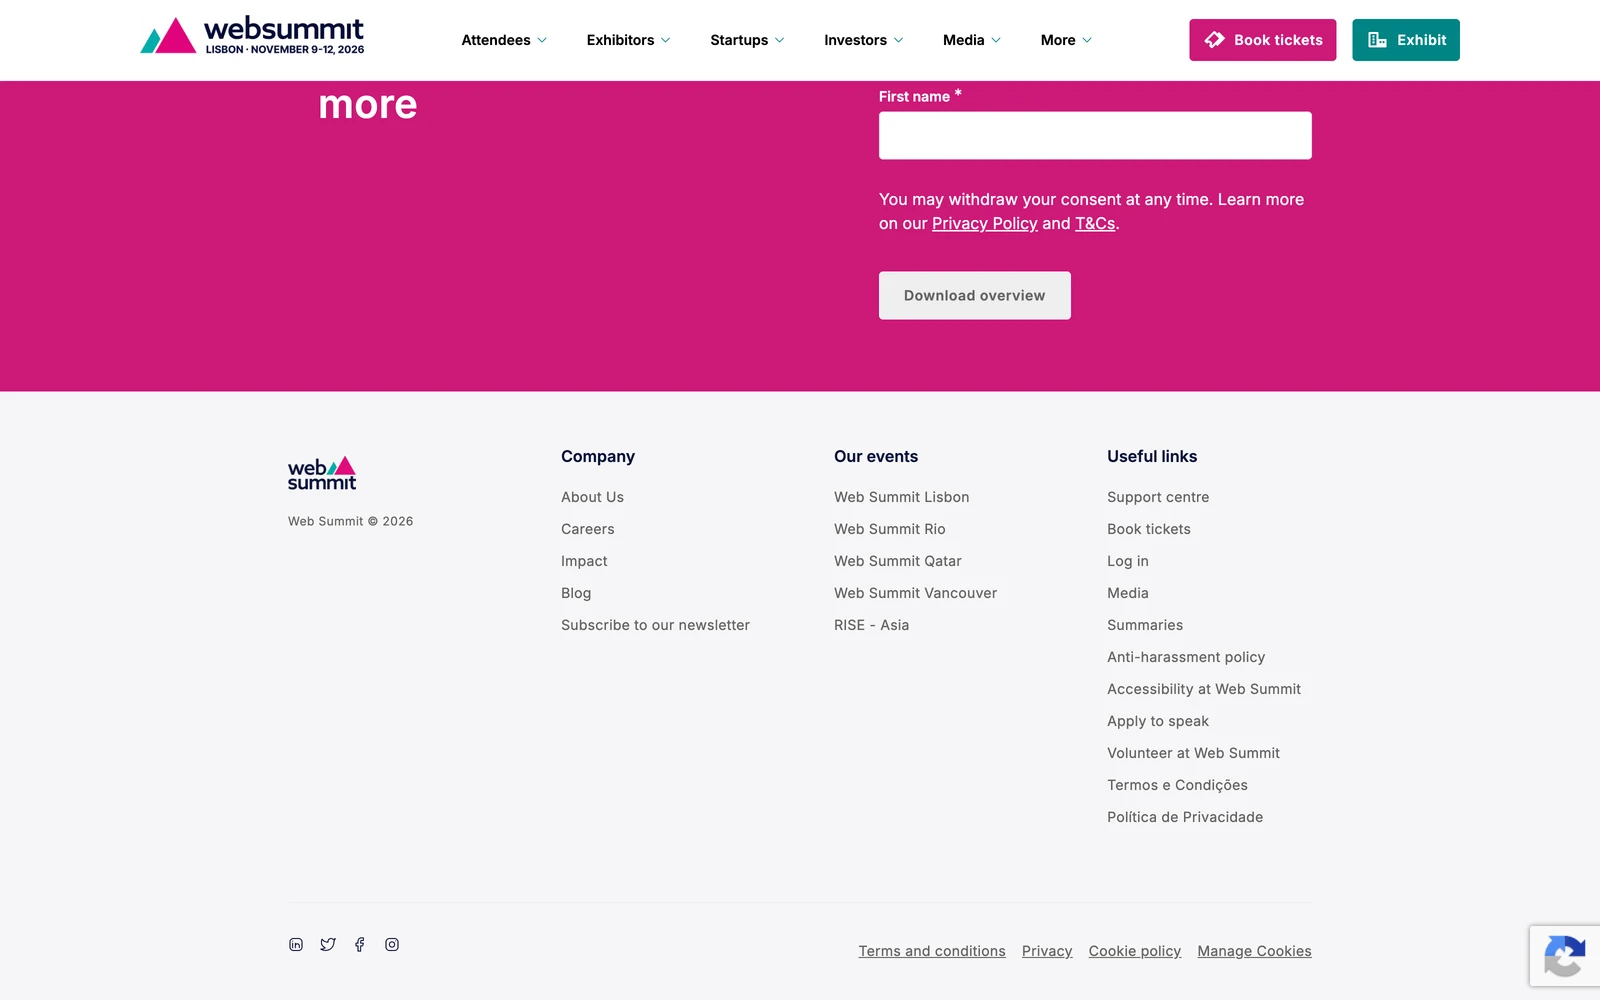Click the footer Web Summit logo

322,473
